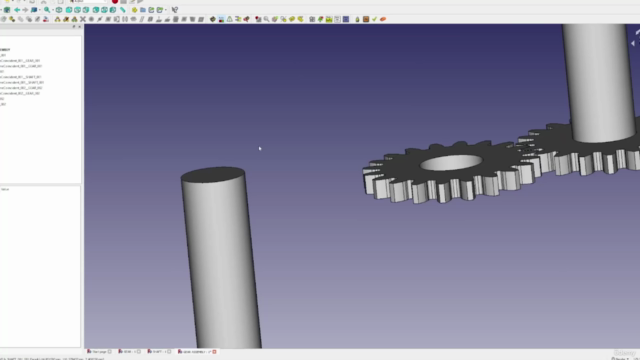This screenshot has height=360, width=640.
Task: Click the blue square icon in assembly toolbar
Action: [x=346, y=19]
